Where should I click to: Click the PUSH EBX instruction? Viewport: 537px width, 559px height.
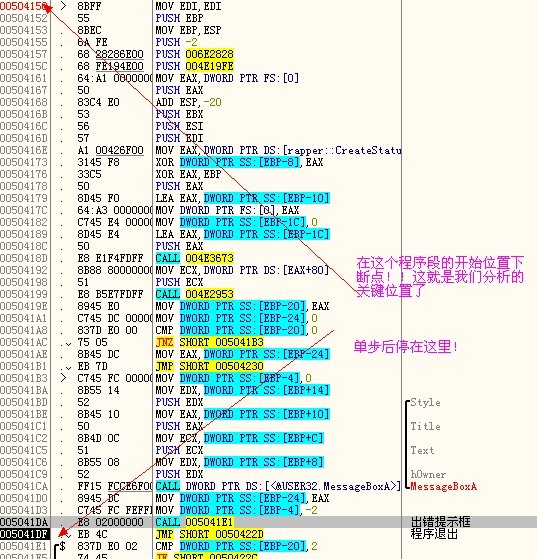click(179, 114)
